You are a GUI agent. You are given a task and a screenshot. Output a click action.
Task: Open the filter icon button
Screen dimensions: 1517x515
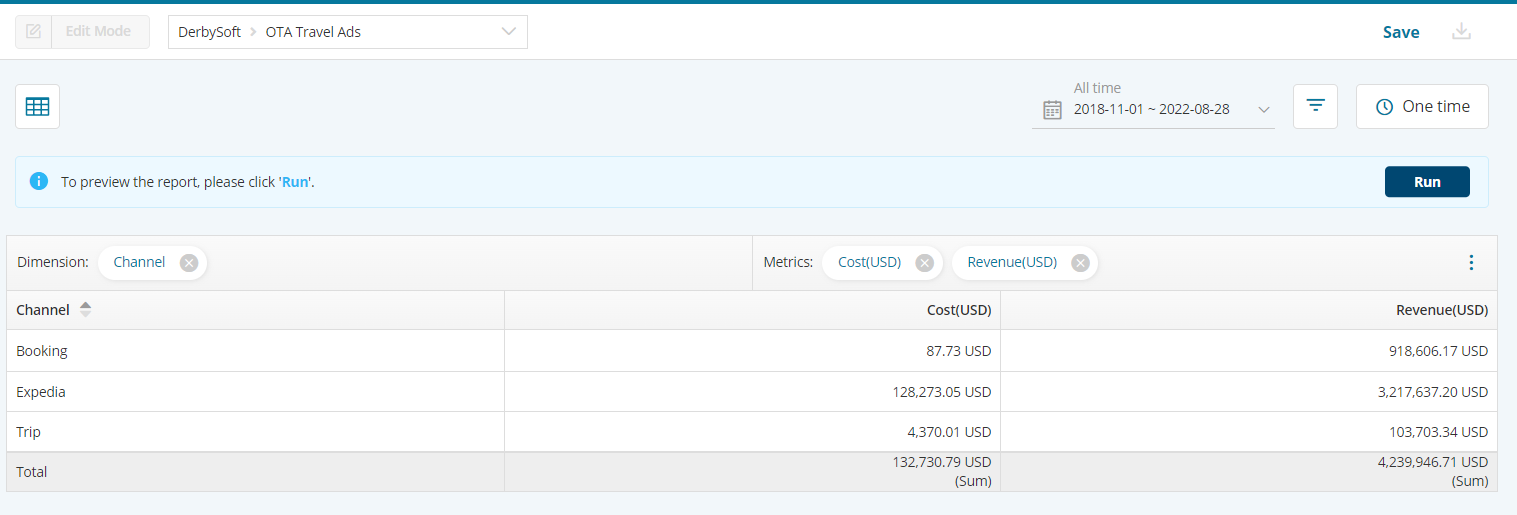[1315, 106]
